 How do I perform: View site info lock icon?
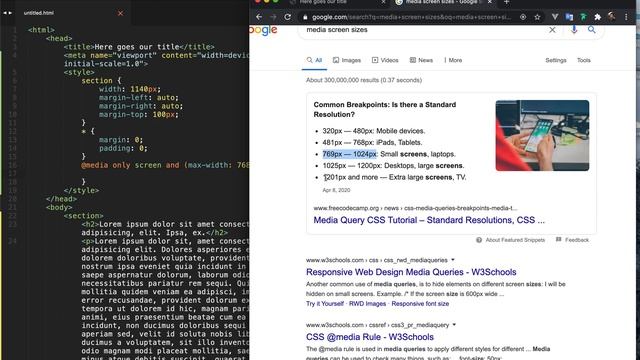coord(304,17)
